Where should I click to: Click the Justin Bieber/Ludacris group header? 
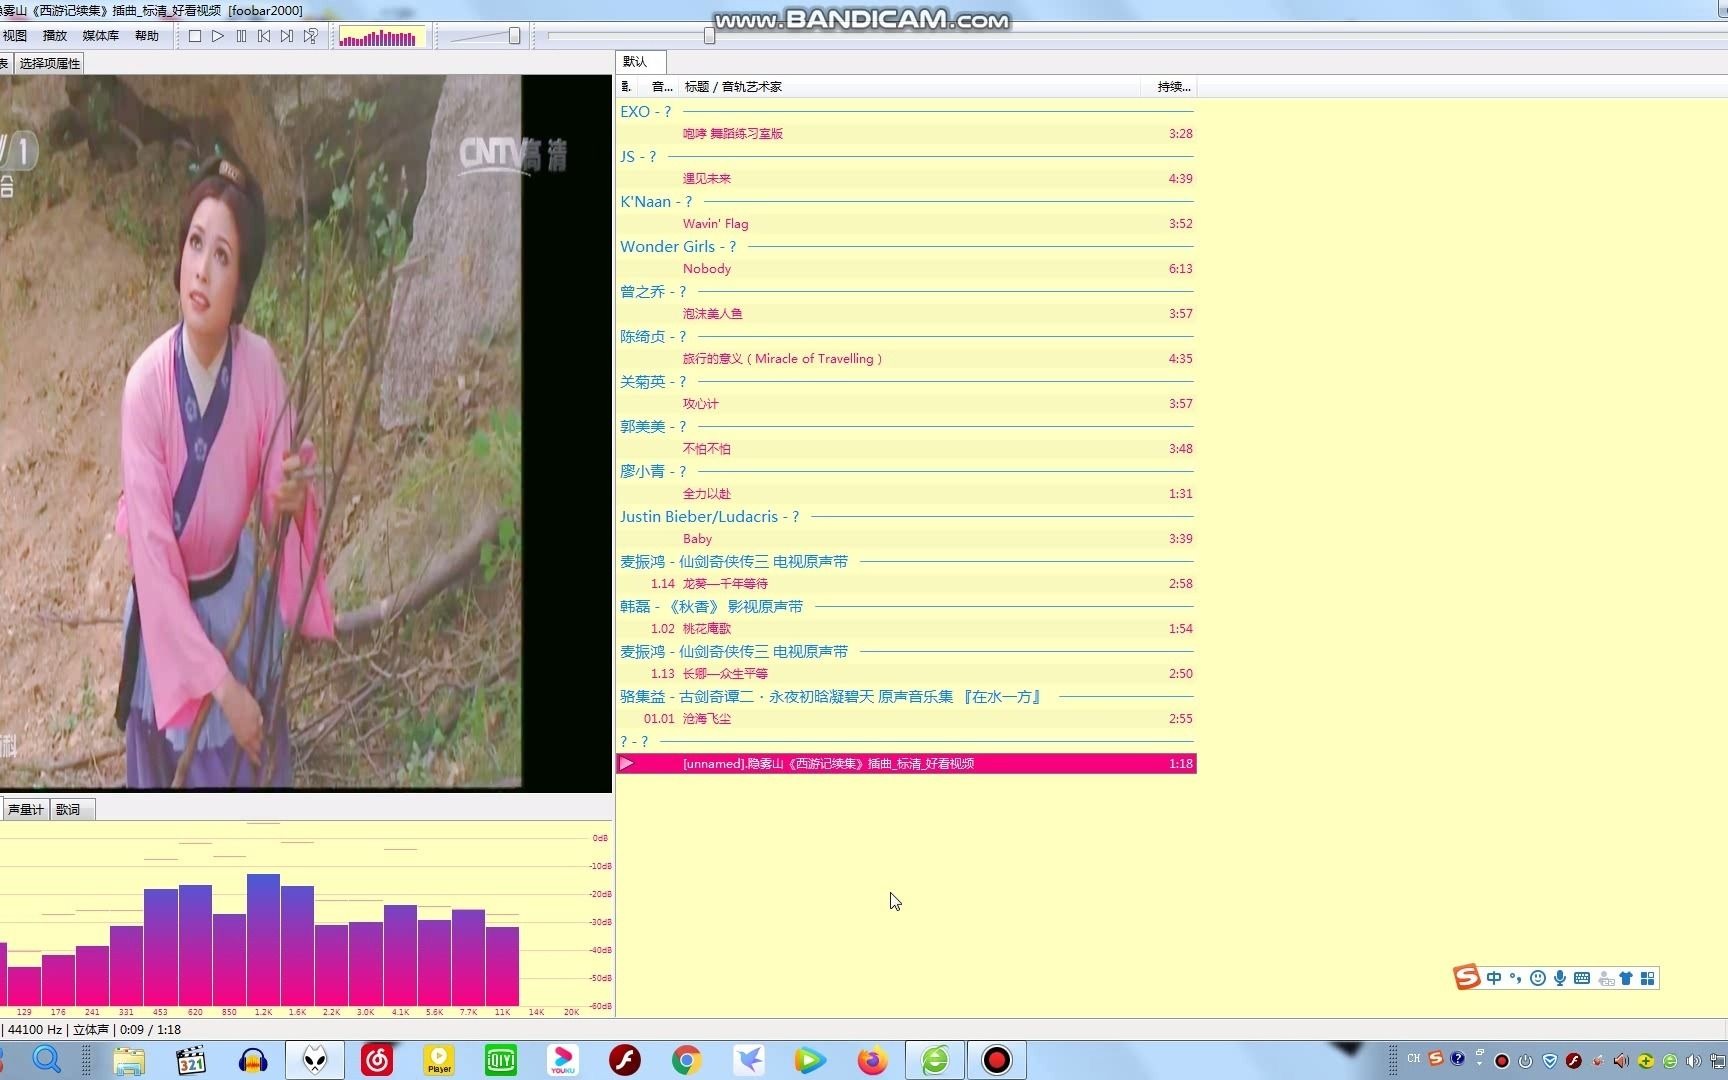click(906, 516)
